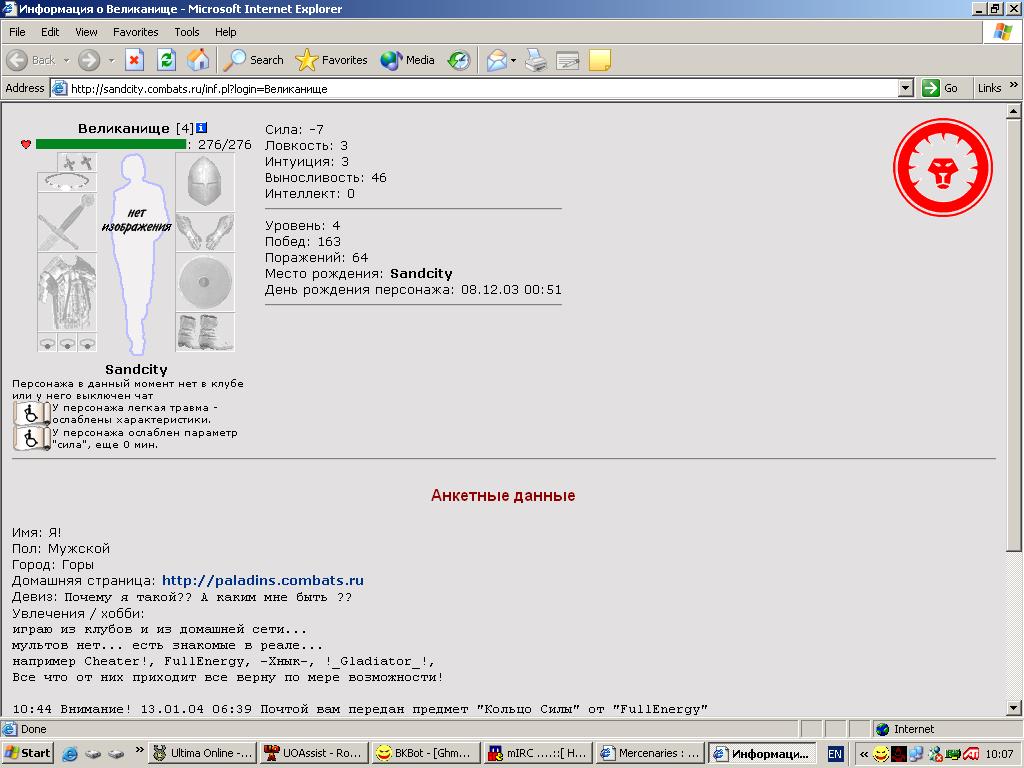Click the Edit page toolbar icon
Image resolution: width=1024 pixels, height=768 pixels.
tap(568, 60)
